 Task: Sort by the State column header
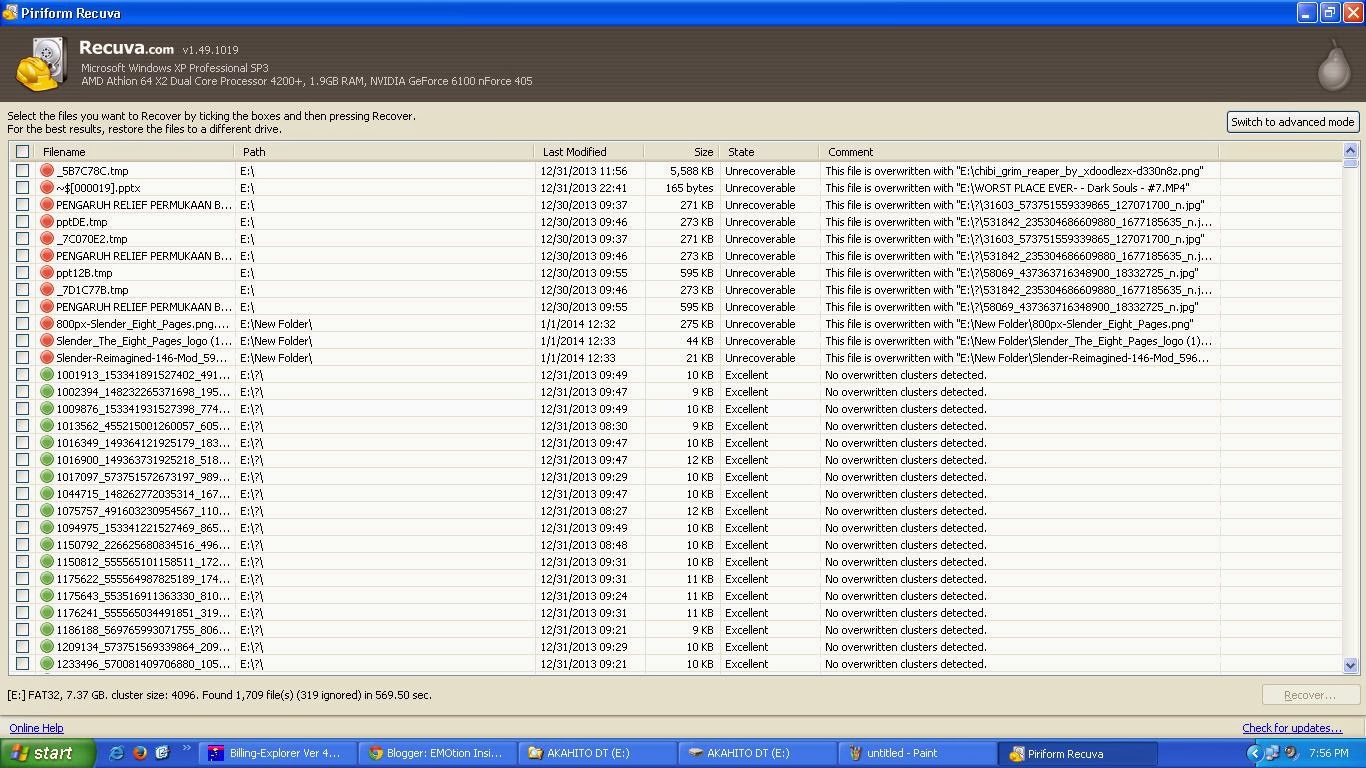point(769,152)
